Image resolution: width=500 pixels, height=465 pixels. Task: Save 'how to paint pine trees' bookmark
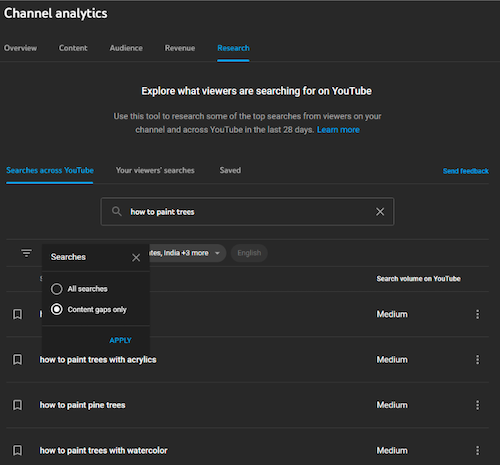[x=17, y=405]
